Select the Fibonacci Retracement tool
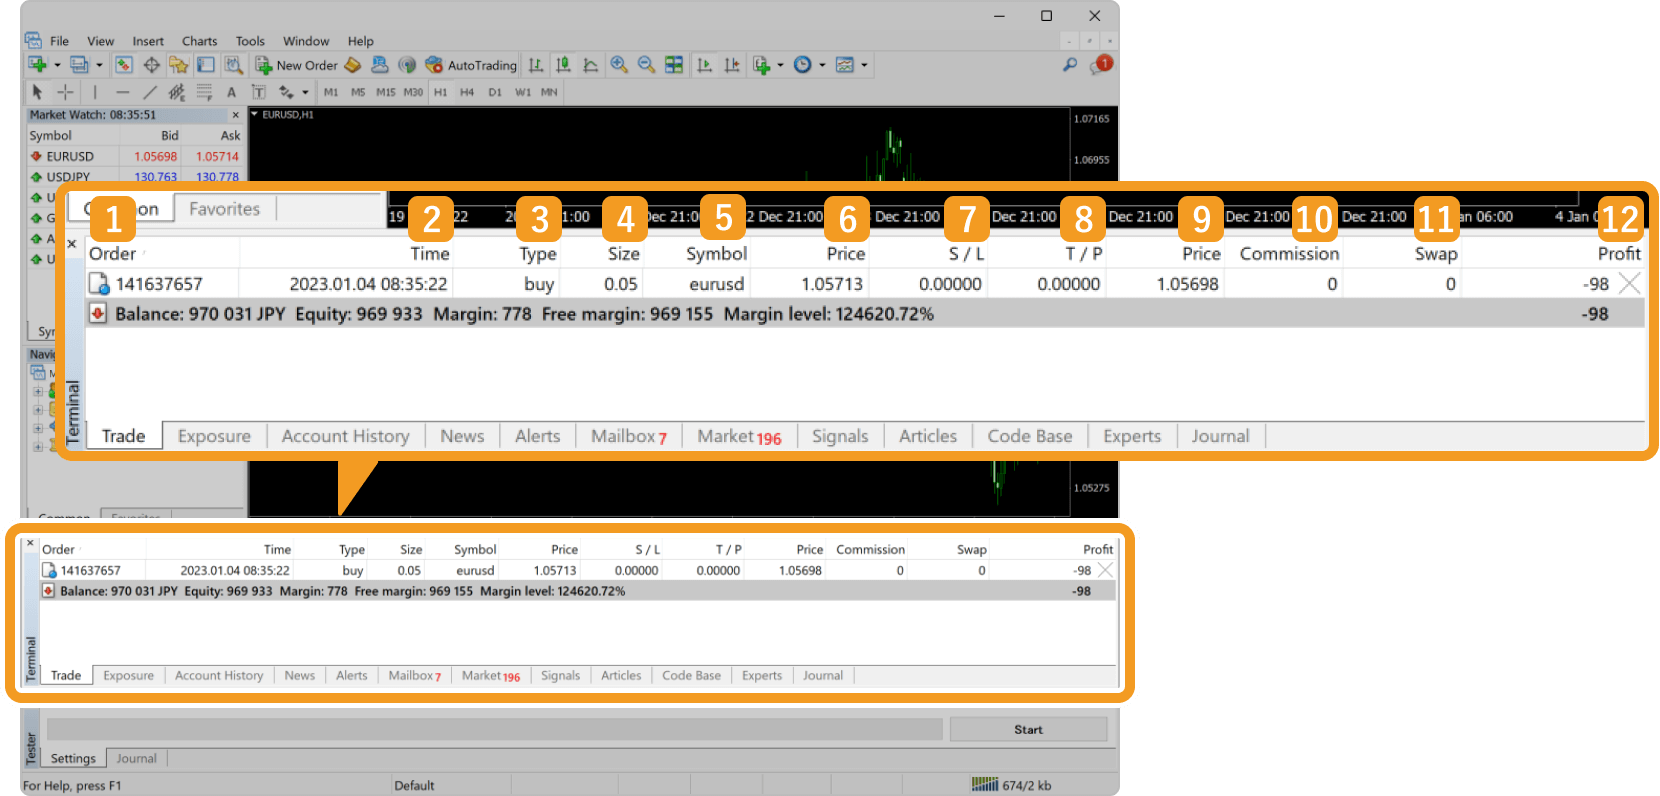 pyautogui.click(x=204, y=92)
